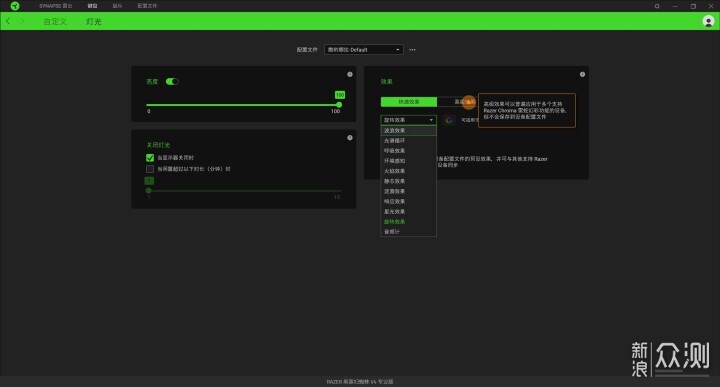The width and height of the screenshot is (720, 387).
Task: Choose 旋转效果 highlighted in the list
Action: [x=408, y=221]
